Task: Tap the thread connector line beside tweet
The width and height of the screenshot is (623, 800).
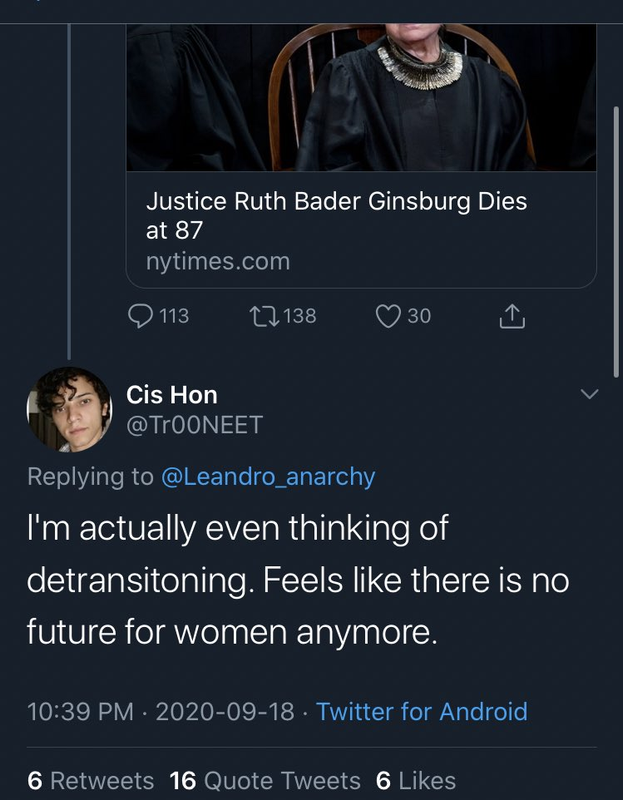Action: (69, 191)
